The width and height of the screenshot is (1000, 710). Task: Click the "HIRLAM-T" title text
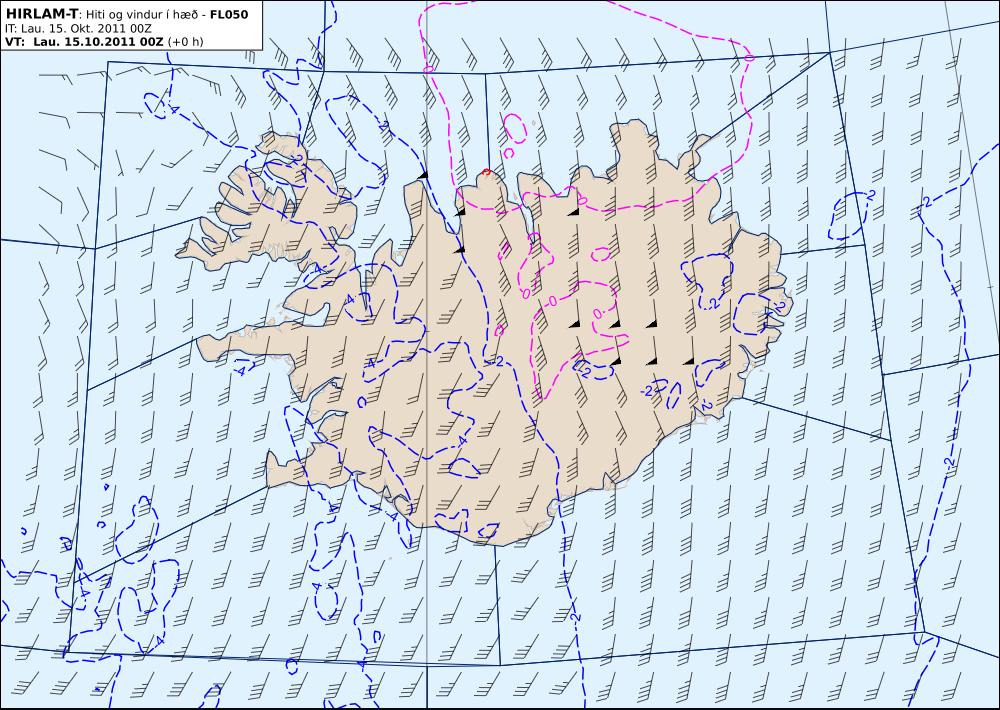[x=41, y=14]
